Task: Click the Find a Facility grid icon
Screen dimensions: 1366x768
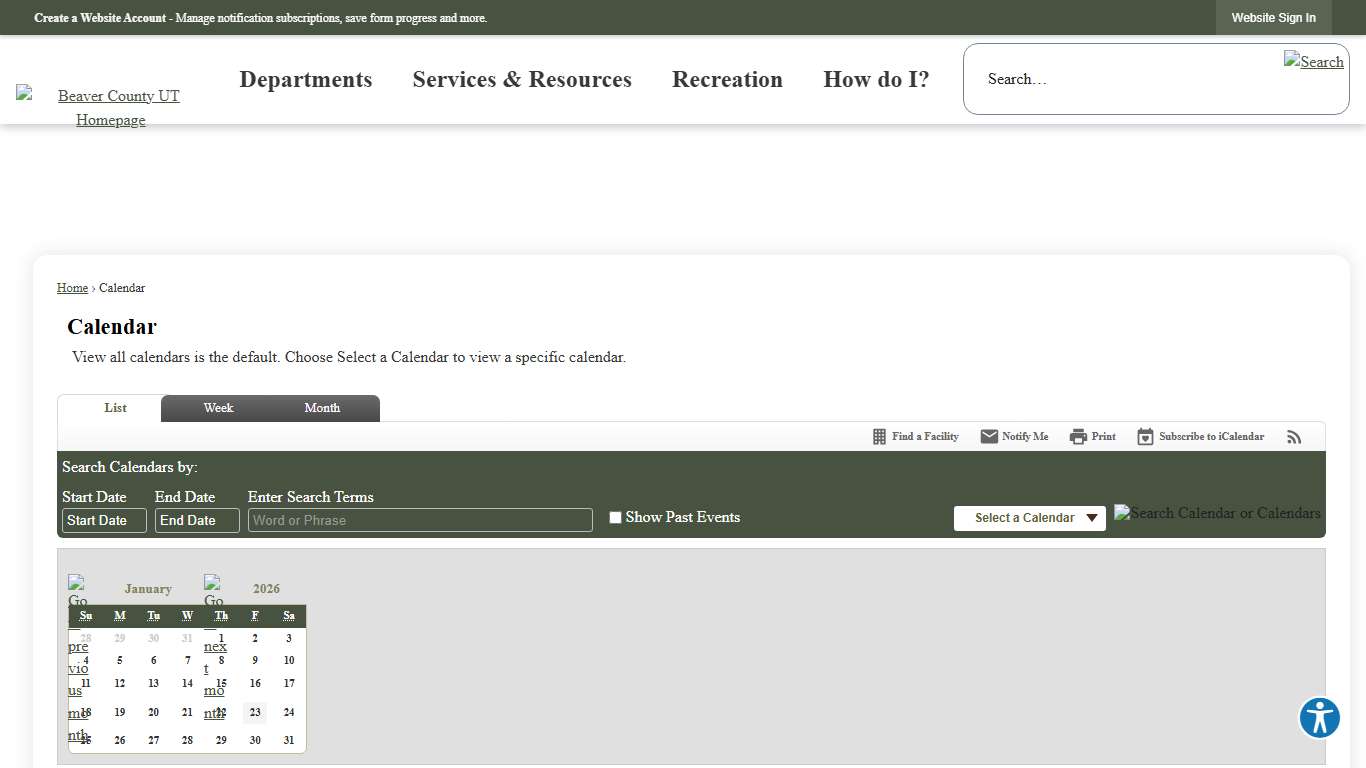Action: pos(879,437)
